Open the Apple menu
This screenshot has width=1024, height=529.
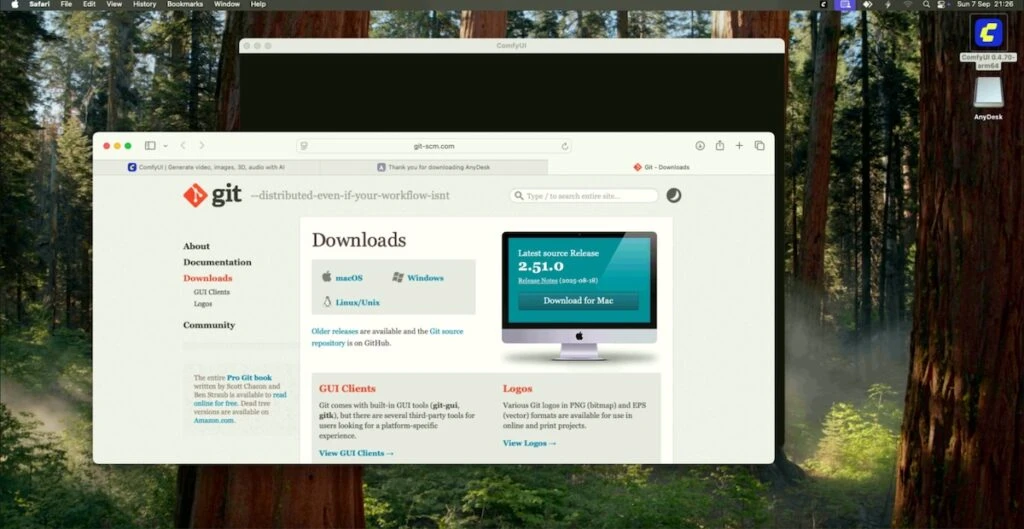point(14,4)
